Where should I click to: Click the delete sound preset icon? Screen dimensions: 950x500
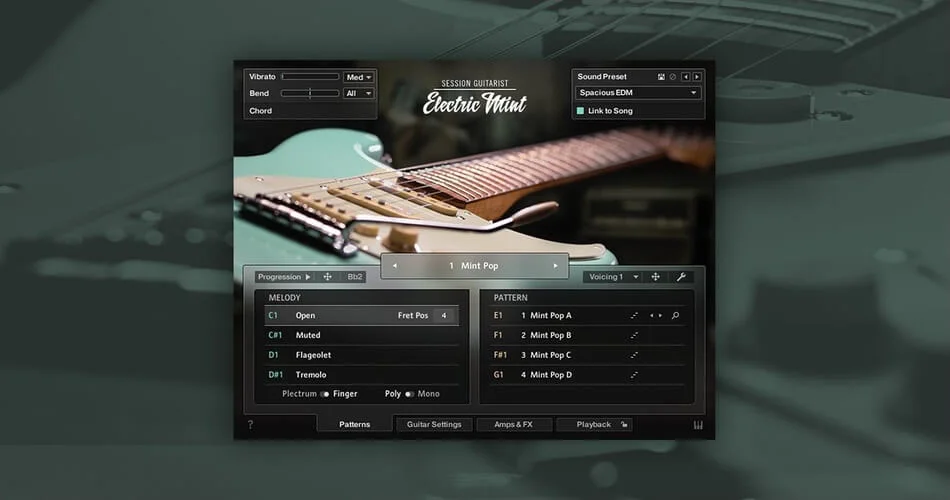673,77
